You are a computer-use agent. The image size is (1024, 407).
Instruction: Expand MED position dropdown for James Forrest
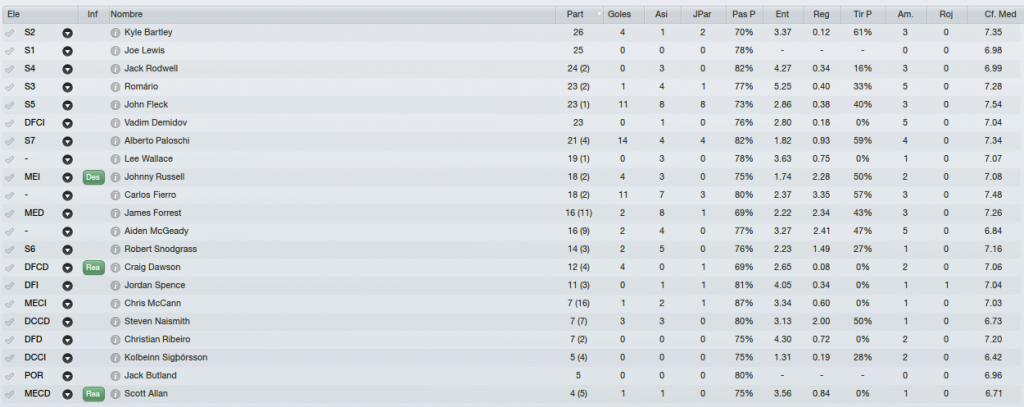(x=67, y=214)
